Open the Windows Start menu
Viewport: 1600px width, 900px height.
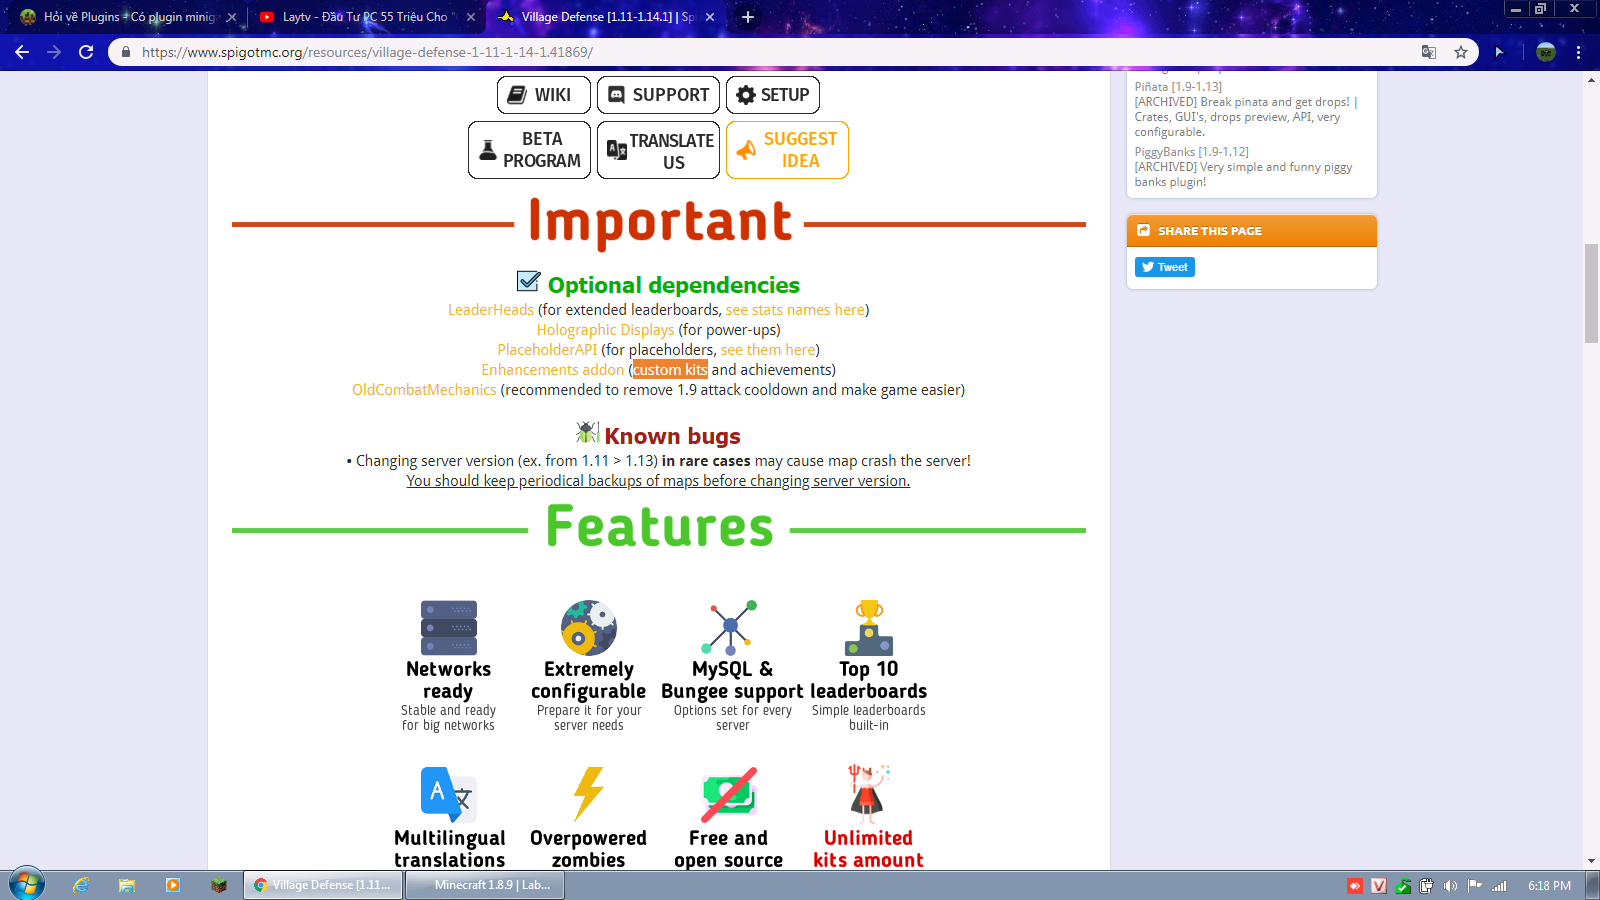[x=27, y=885]
